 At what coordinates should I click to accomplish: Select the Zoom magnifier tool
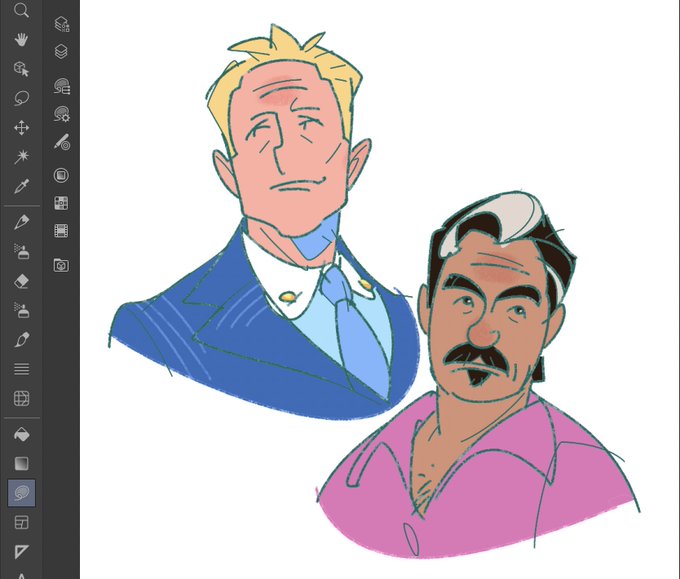pyautogui.click(x=21, y=10)
